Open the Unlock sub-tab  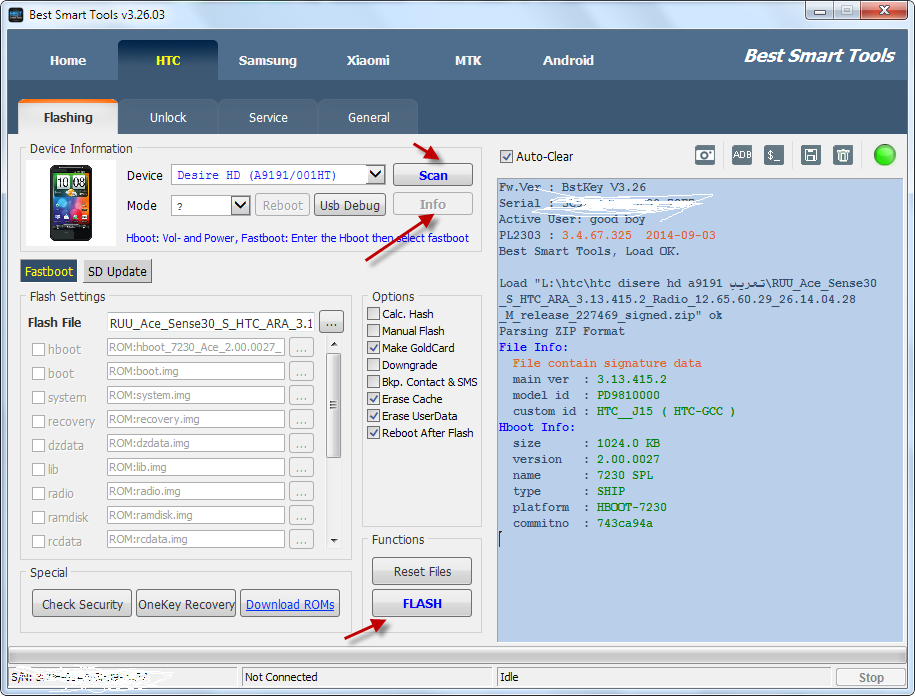(x=168, y=117)
